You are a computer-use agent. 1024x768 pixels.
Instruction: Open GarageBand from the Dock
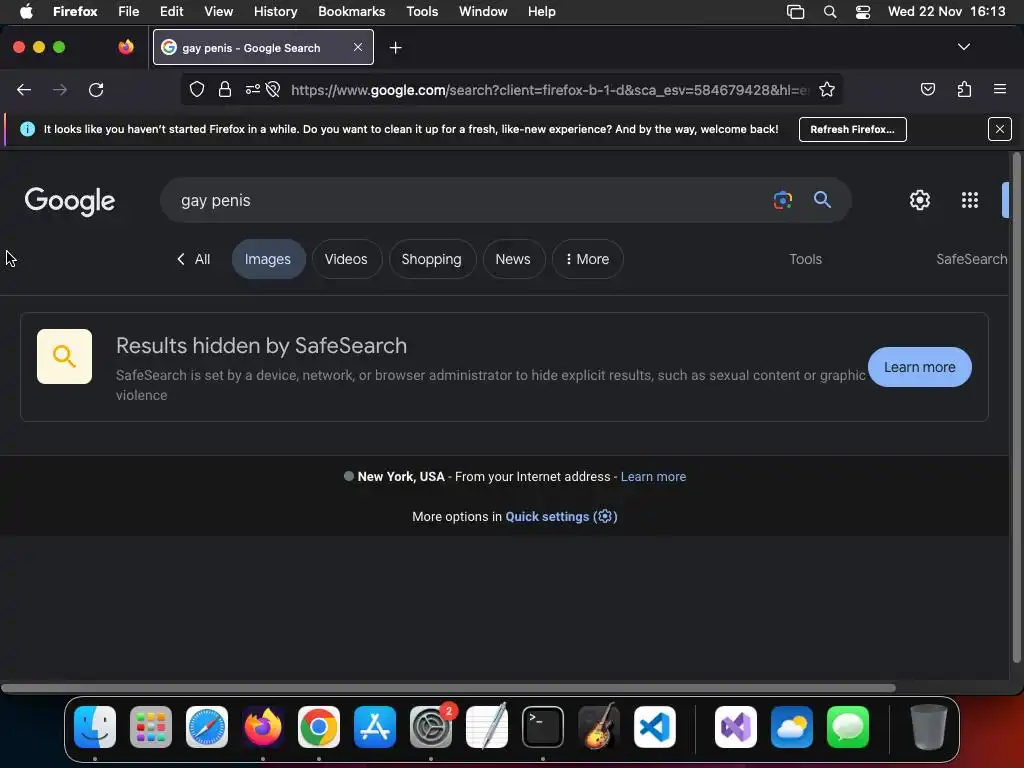[599, 727]
